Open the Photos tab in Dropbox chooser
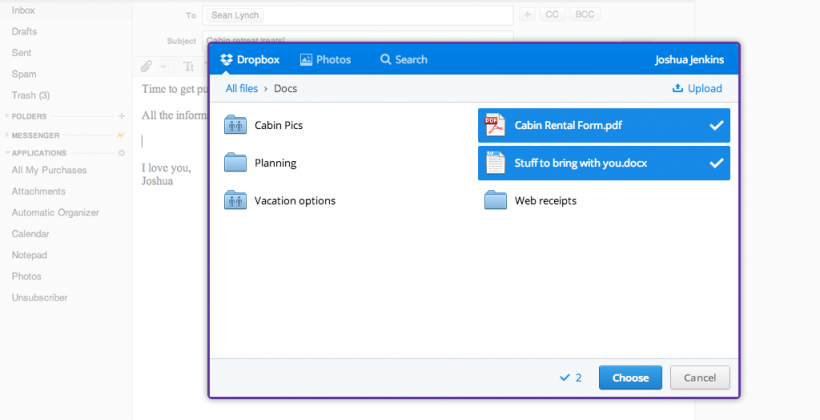The image size is (820, 420). [x=325, y=60]
